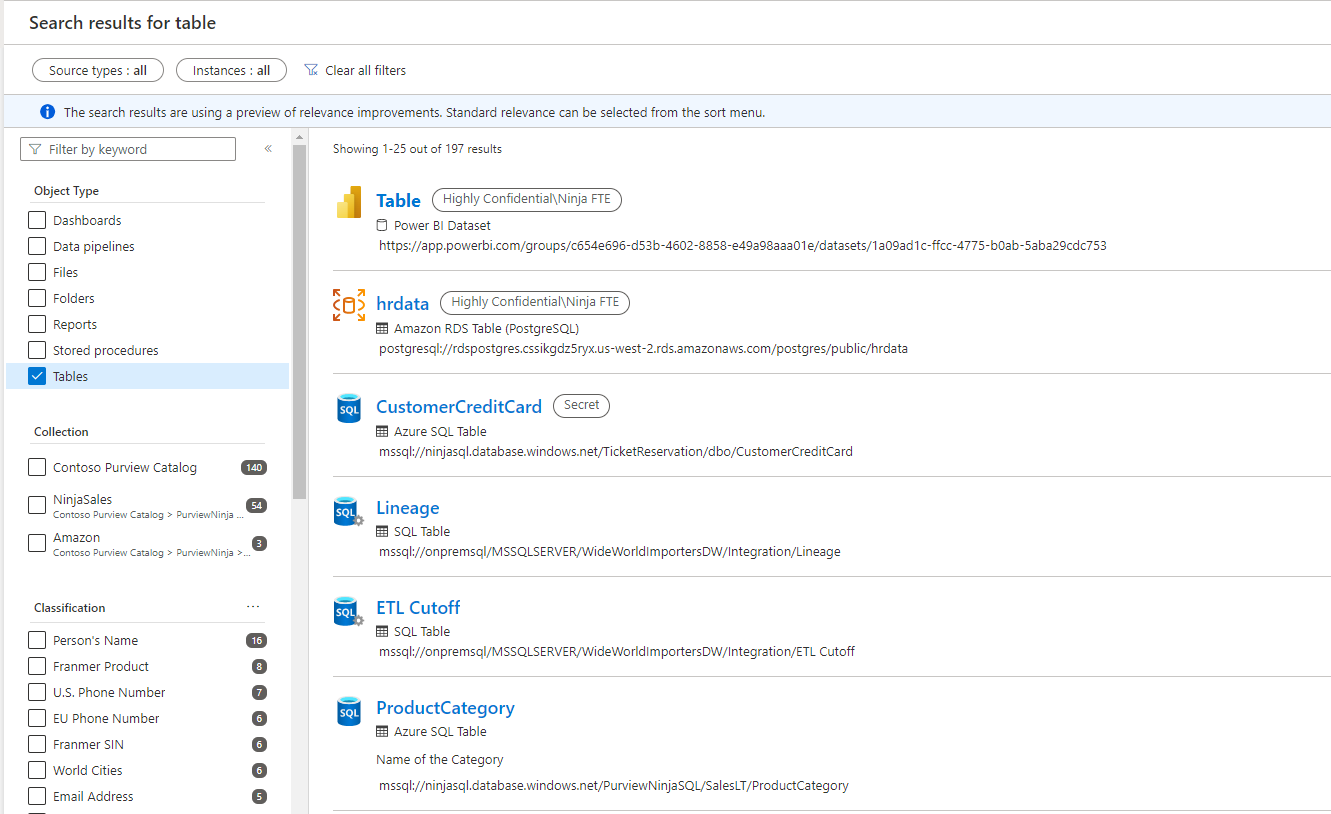Open the Classification more options ellipsis

pyautogui.click(x=253, y=607)
